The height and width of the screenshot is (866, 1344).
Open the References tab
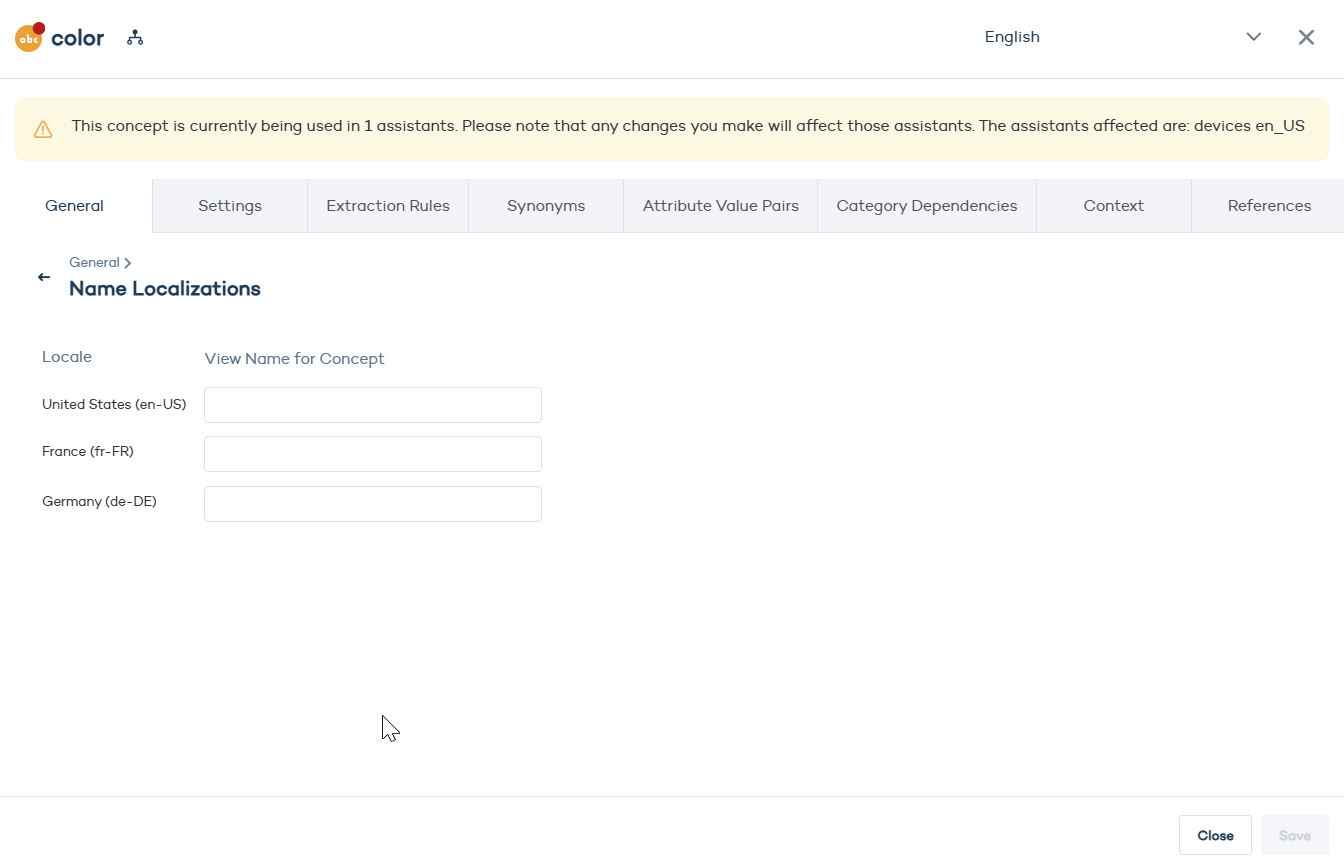click(x=1269, y=206)
